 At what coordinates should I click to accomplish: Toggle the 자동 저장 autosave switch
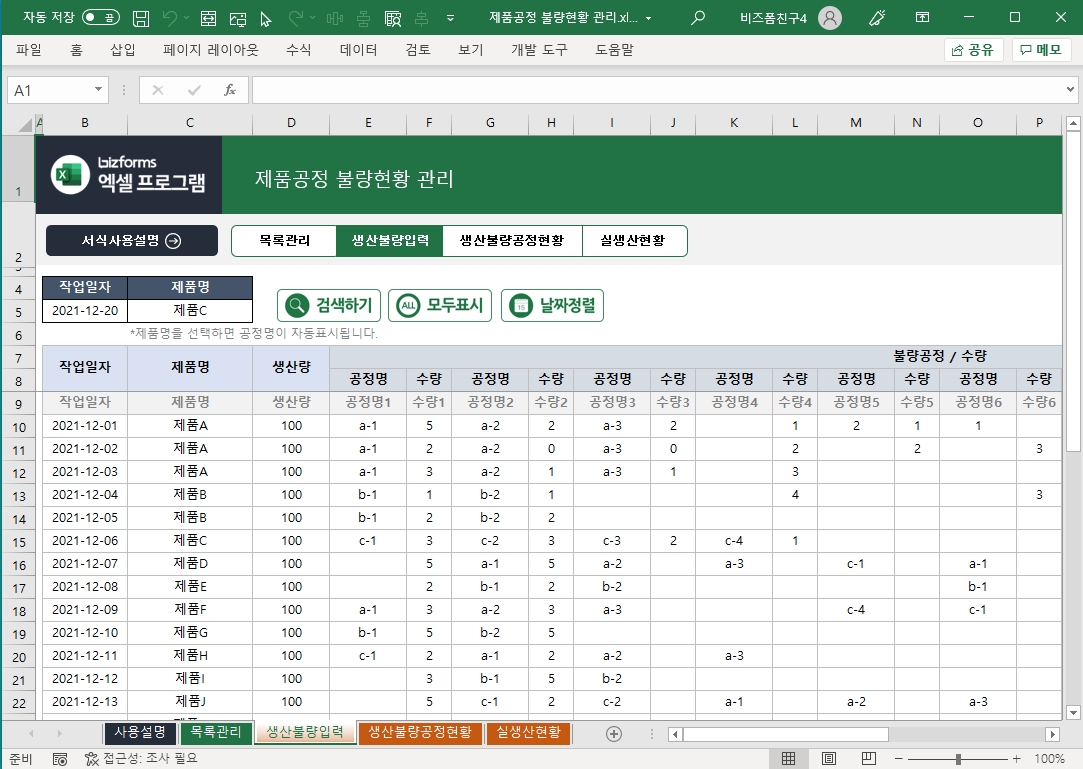pos(99,18)
